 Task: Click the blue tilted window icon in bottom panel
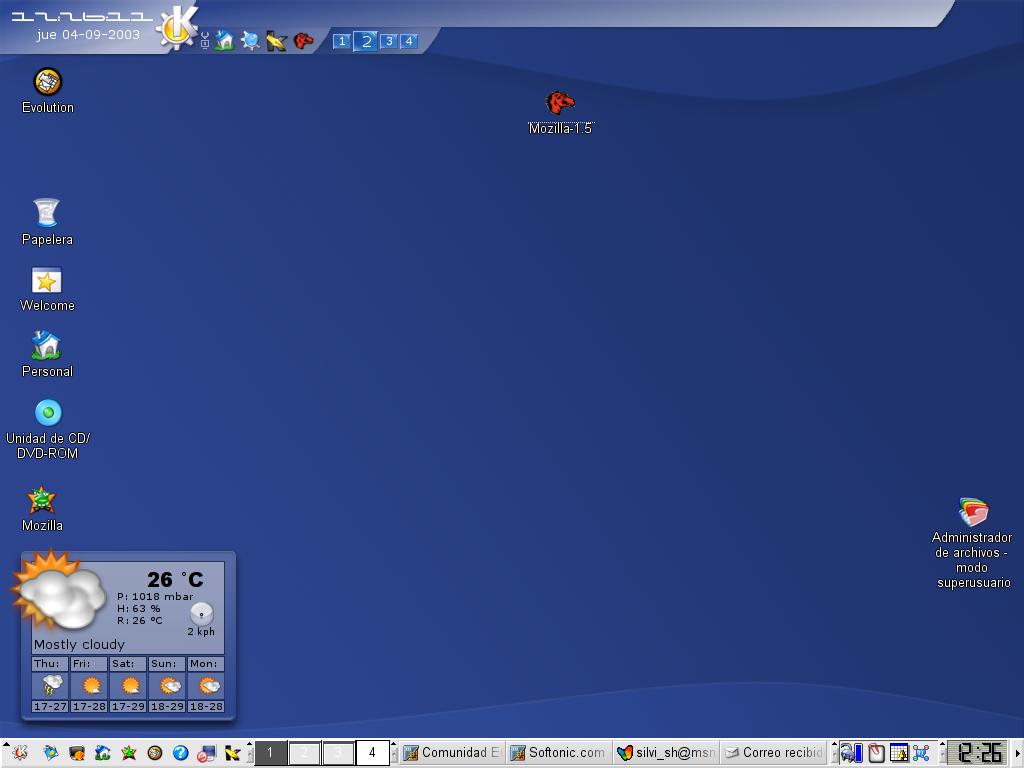pos(50,753)
